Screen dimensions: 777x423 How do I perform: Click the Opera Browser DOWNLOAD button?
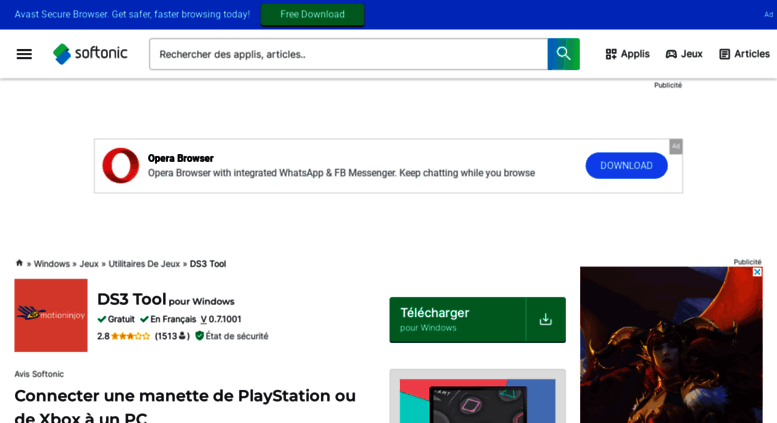[626, 165]
